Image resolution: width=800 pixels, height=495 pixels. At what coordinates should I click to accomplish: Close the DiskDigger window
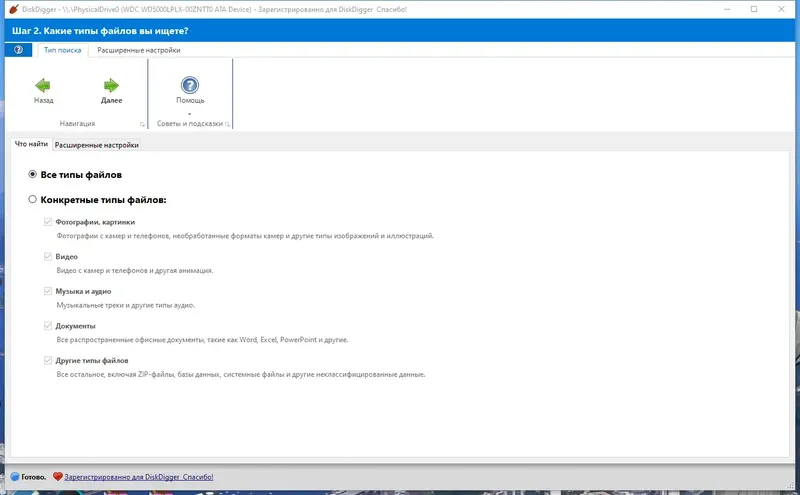tap(781, 9)
